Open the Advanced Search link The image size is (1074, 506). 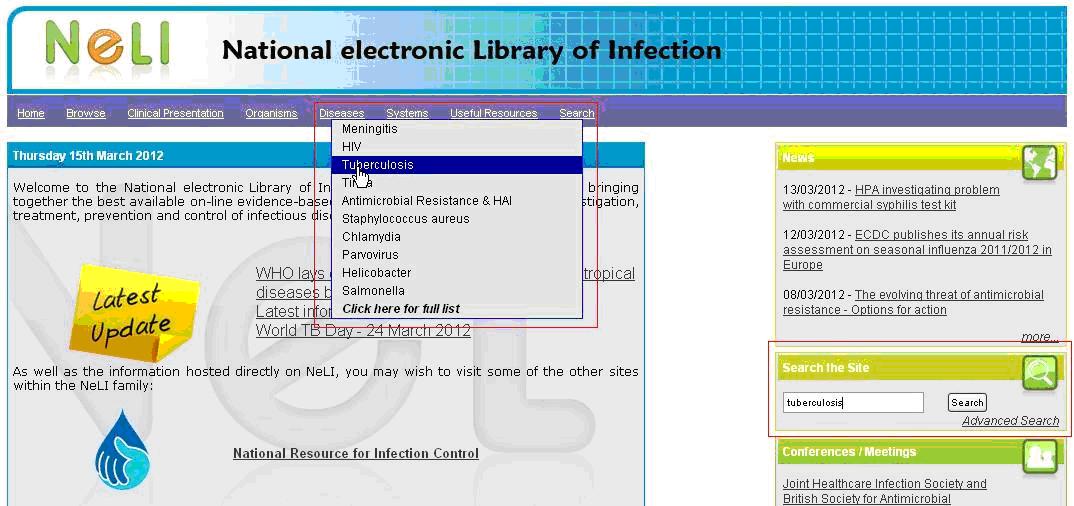1010,421
